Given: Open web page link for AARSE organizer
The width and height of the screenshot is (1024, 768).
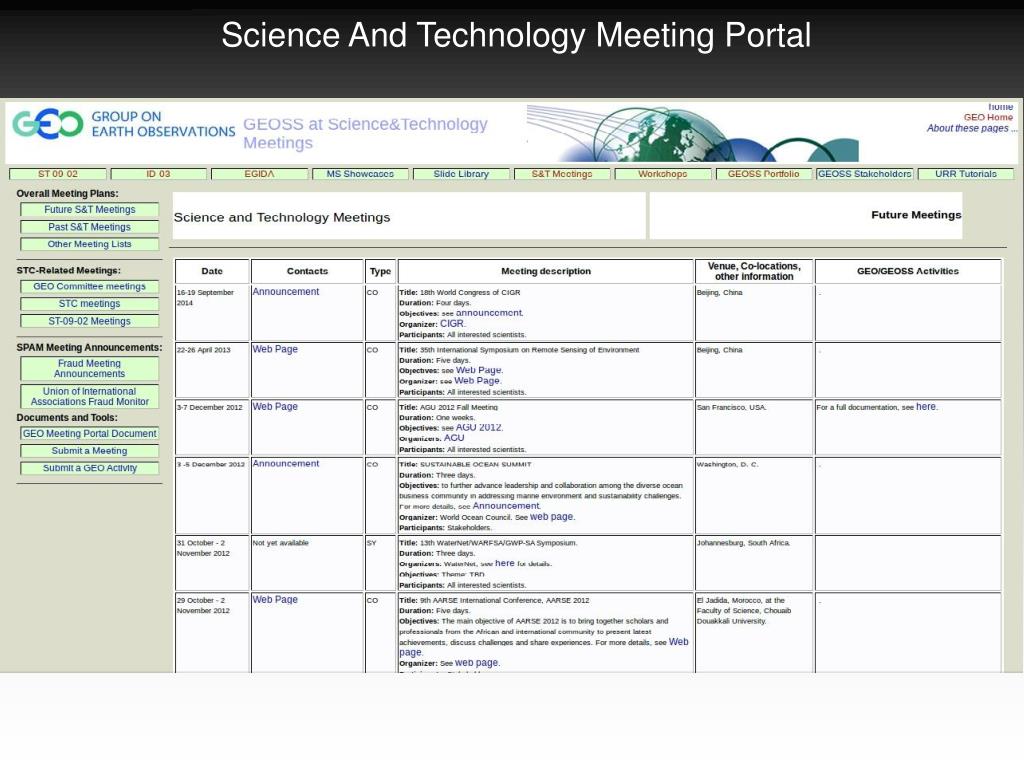Looking at the screenshot, I should click(477, 662).
